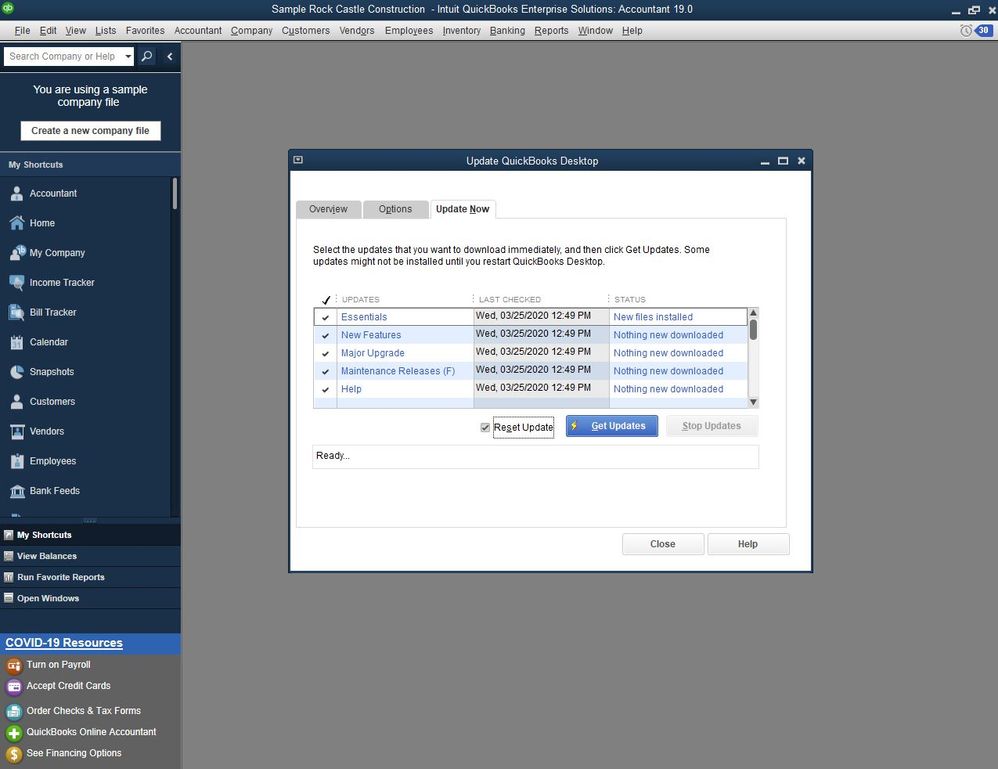Click the Get Updates button
This screenshot has width=998, height=769.
click(612, 426)
